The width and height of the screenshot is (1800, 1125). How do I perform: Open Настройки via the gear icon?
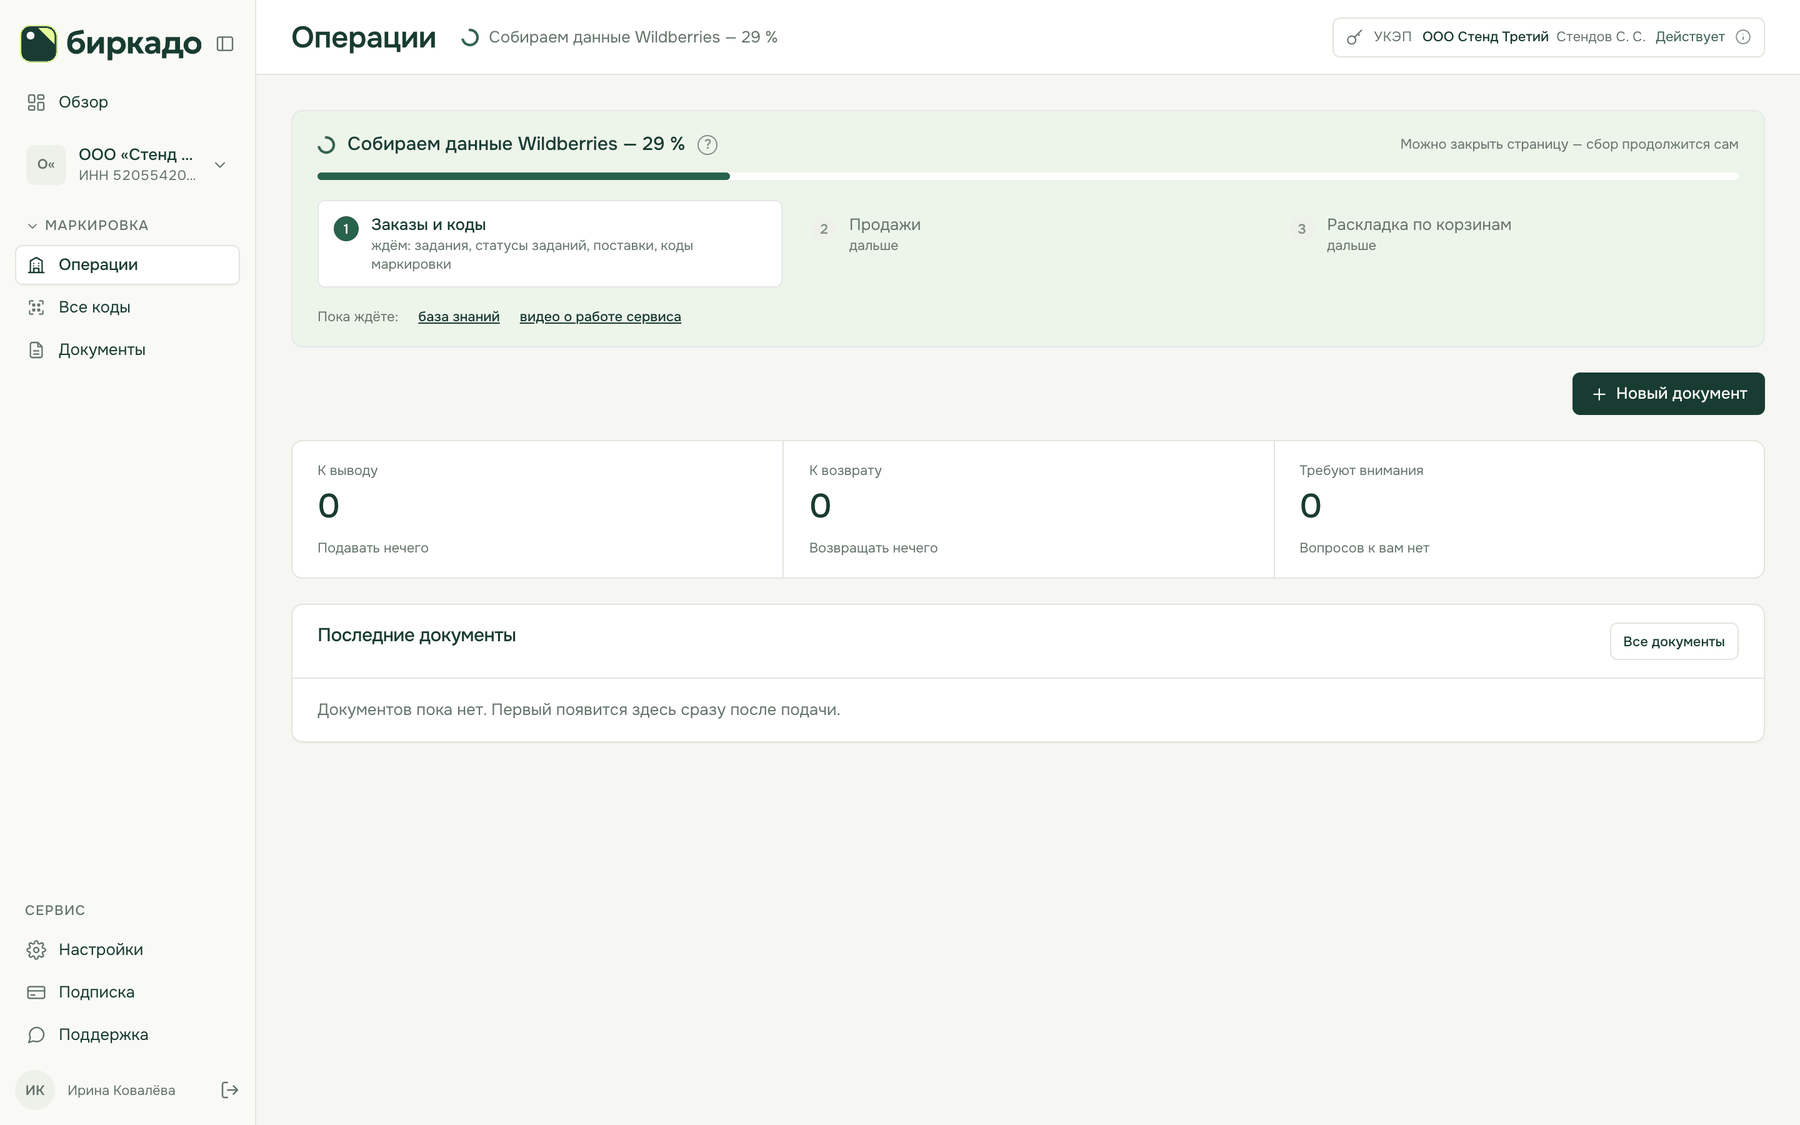coord(36,950)
